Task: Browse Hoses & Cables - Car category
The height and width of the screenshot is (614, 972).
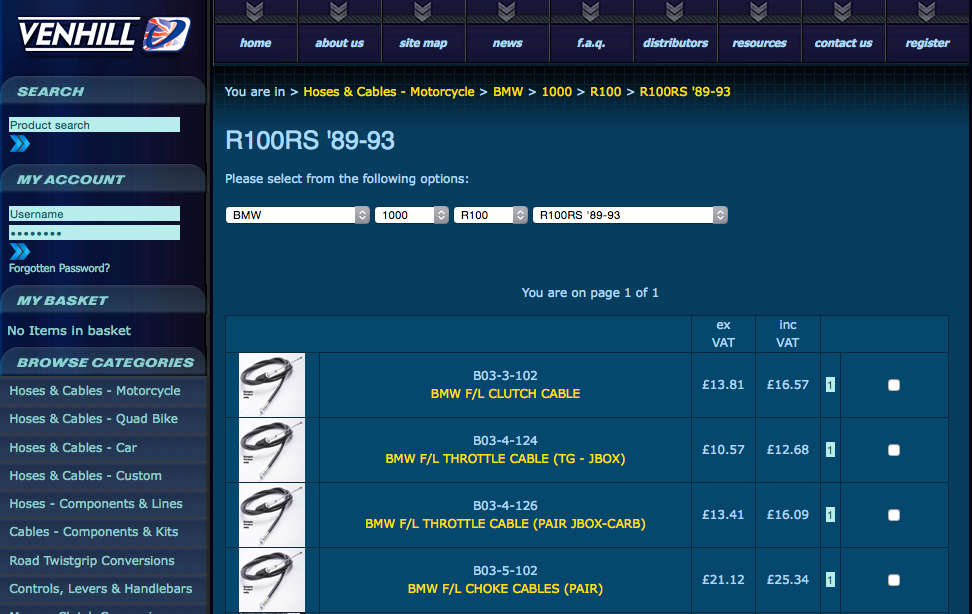Action: point(73,448)
